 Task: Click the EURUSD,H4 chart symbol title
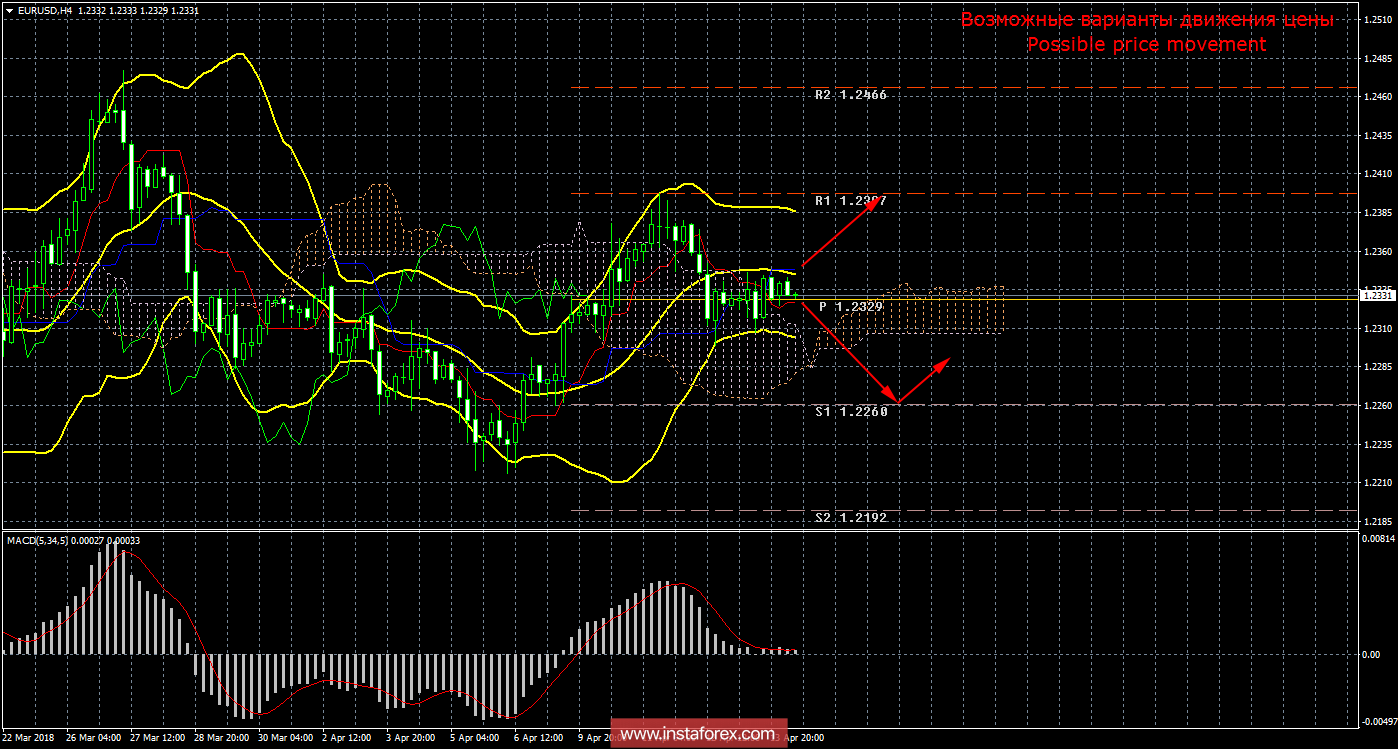[x=46, y=10]
